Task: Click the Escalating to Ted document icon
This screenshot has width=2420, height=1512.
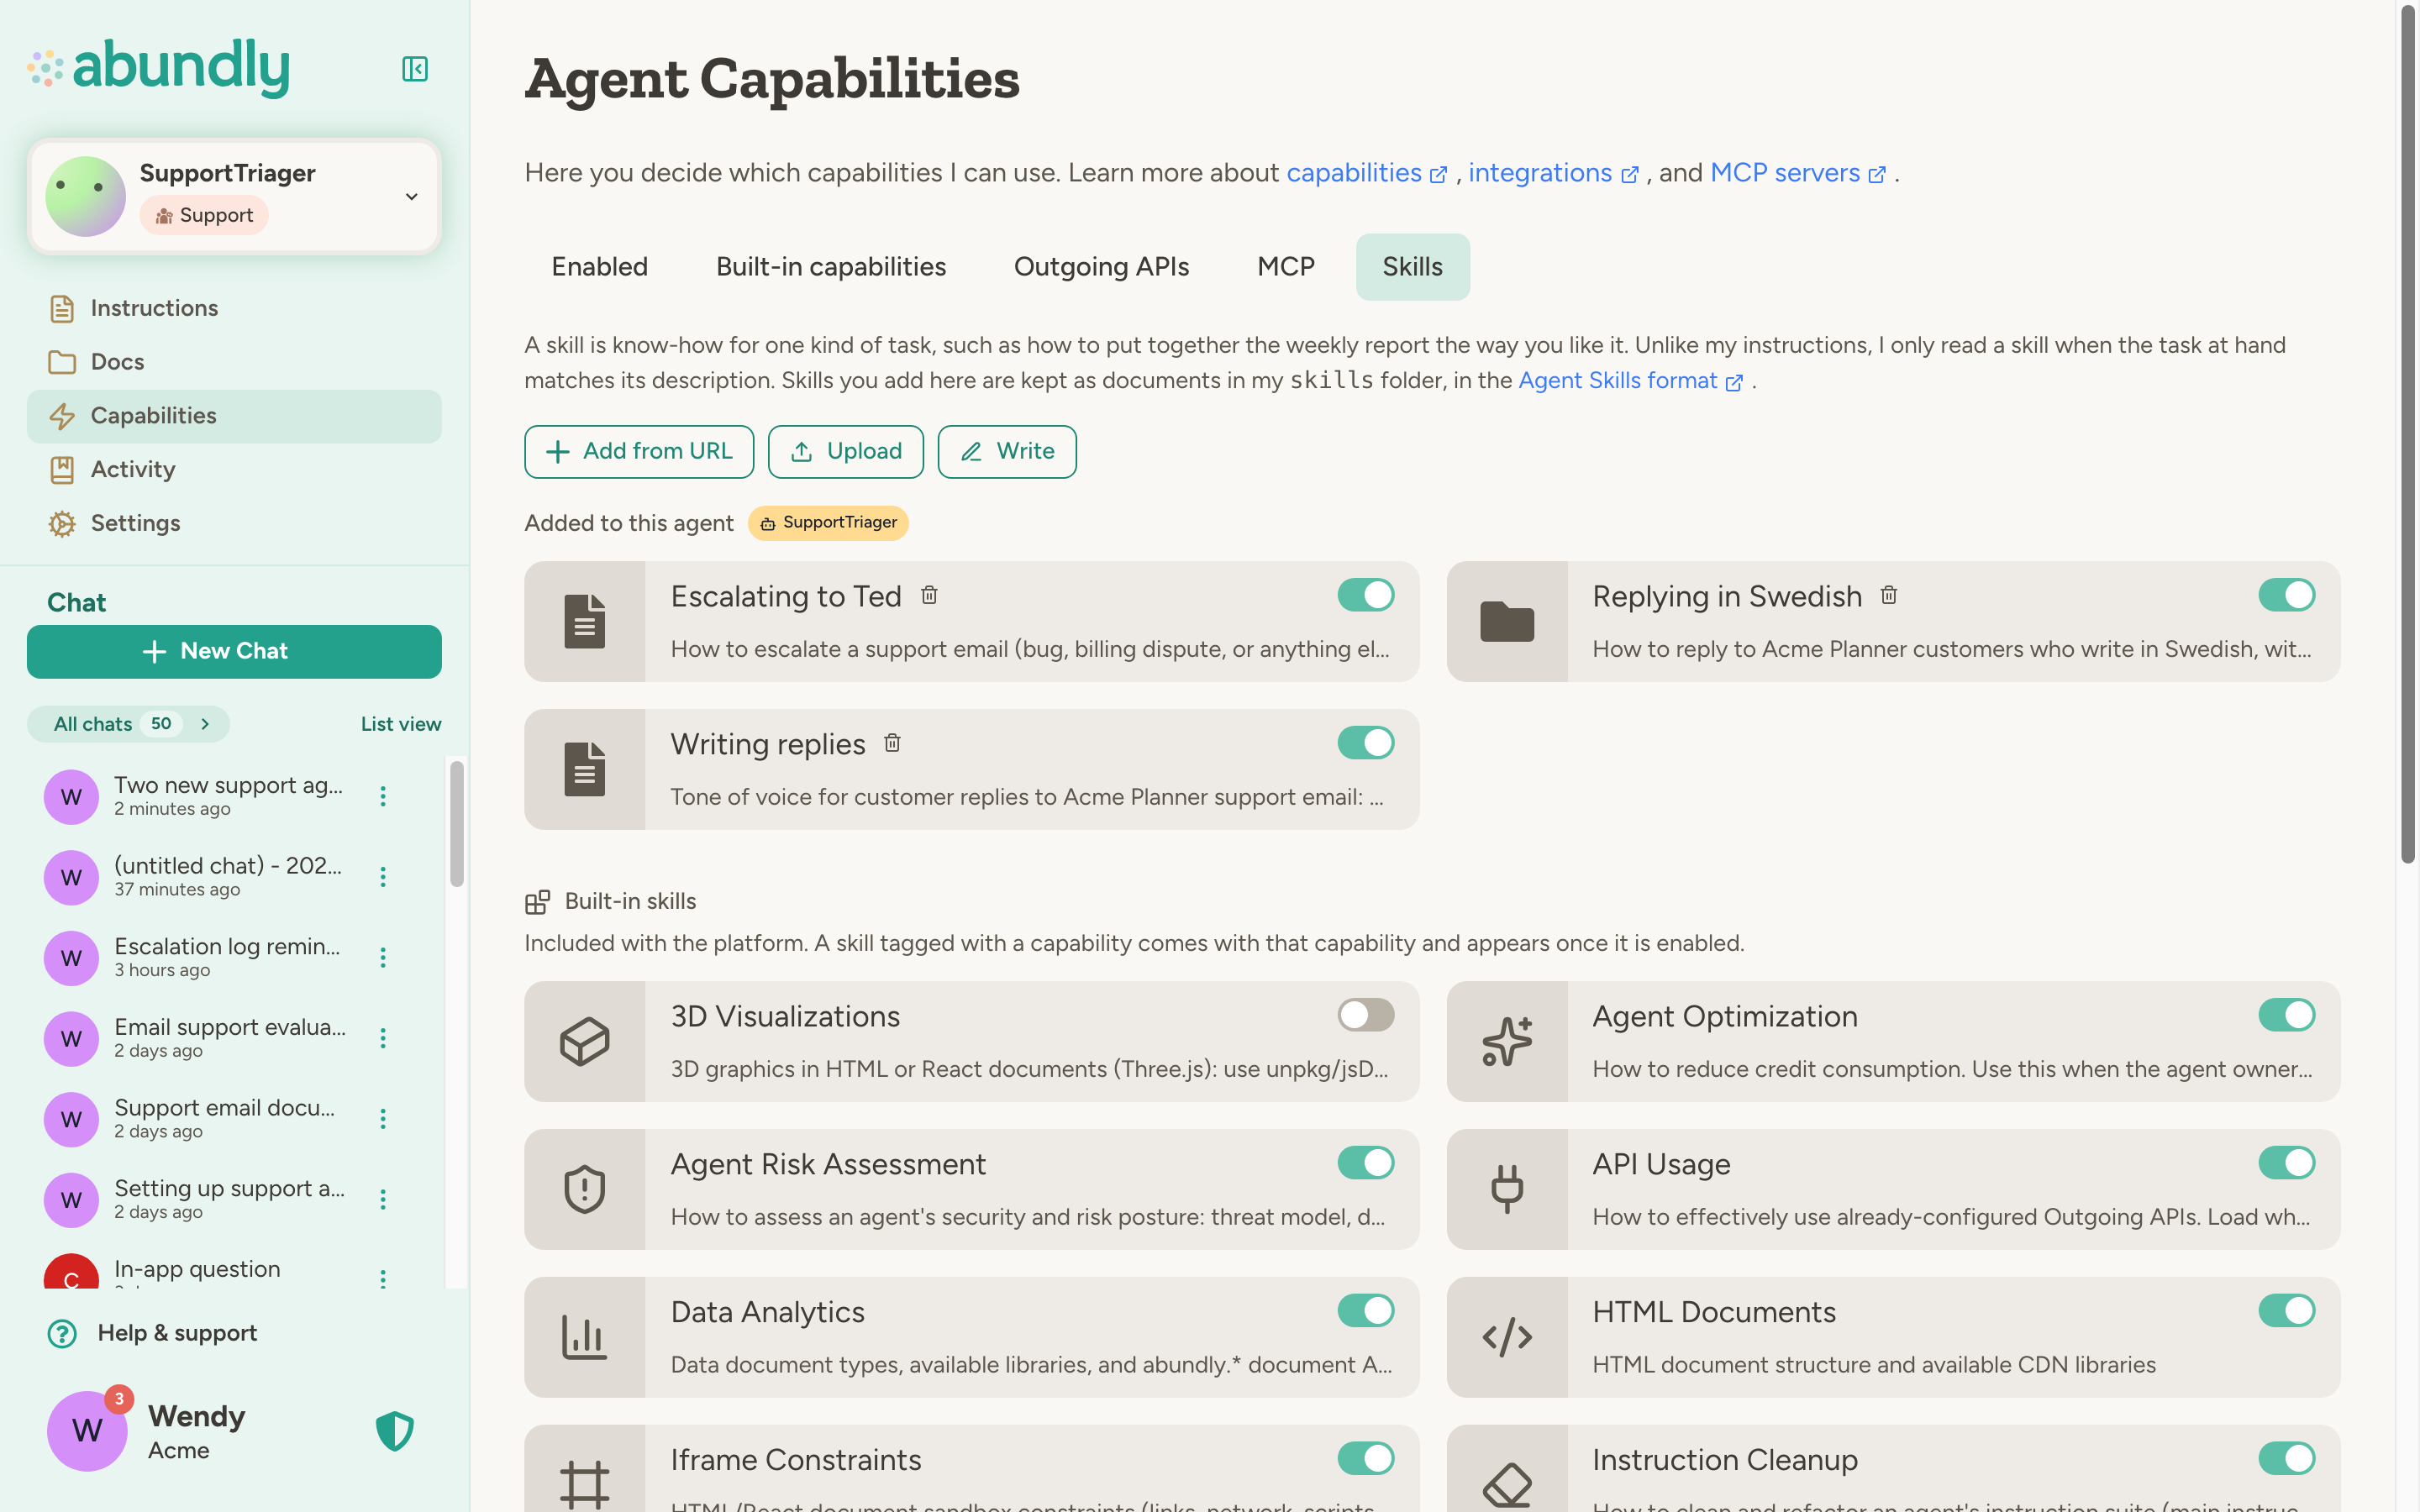Action: 585,621
